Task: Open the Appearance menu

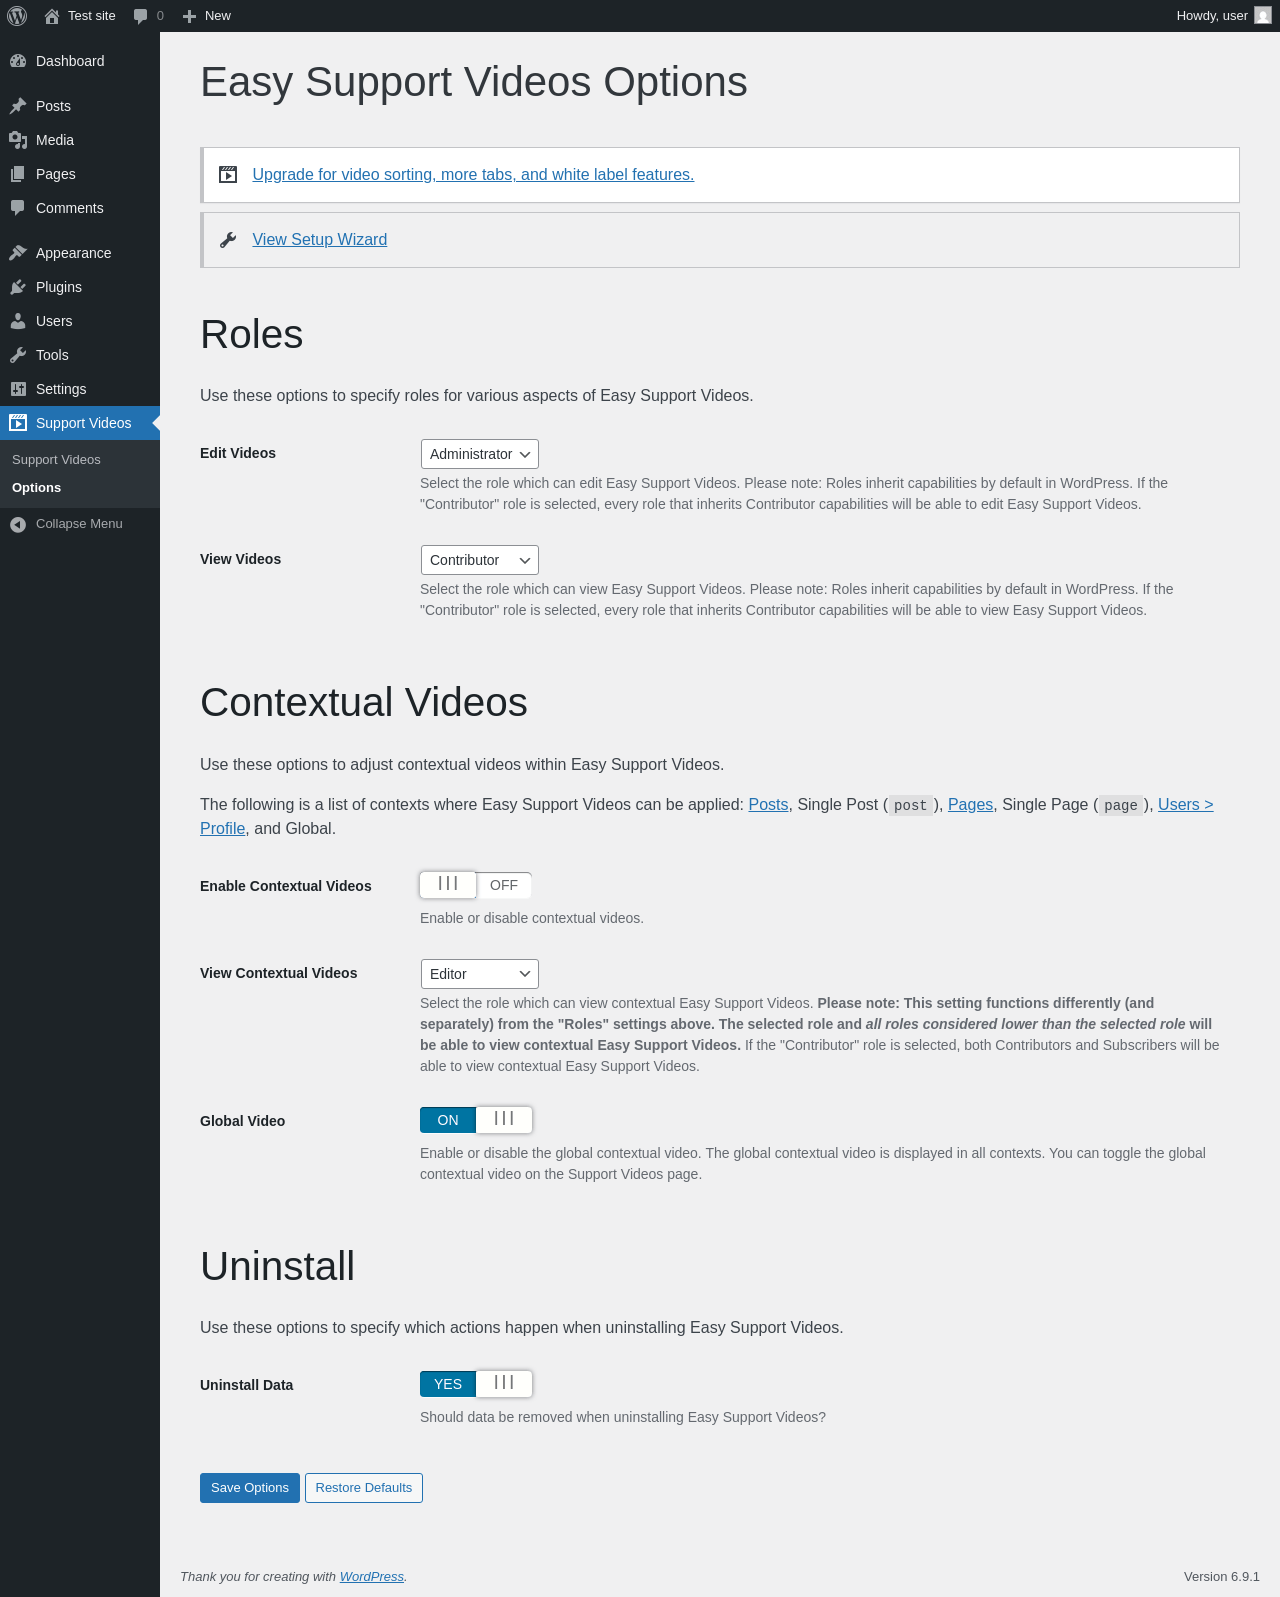Action: coord(80,253)
